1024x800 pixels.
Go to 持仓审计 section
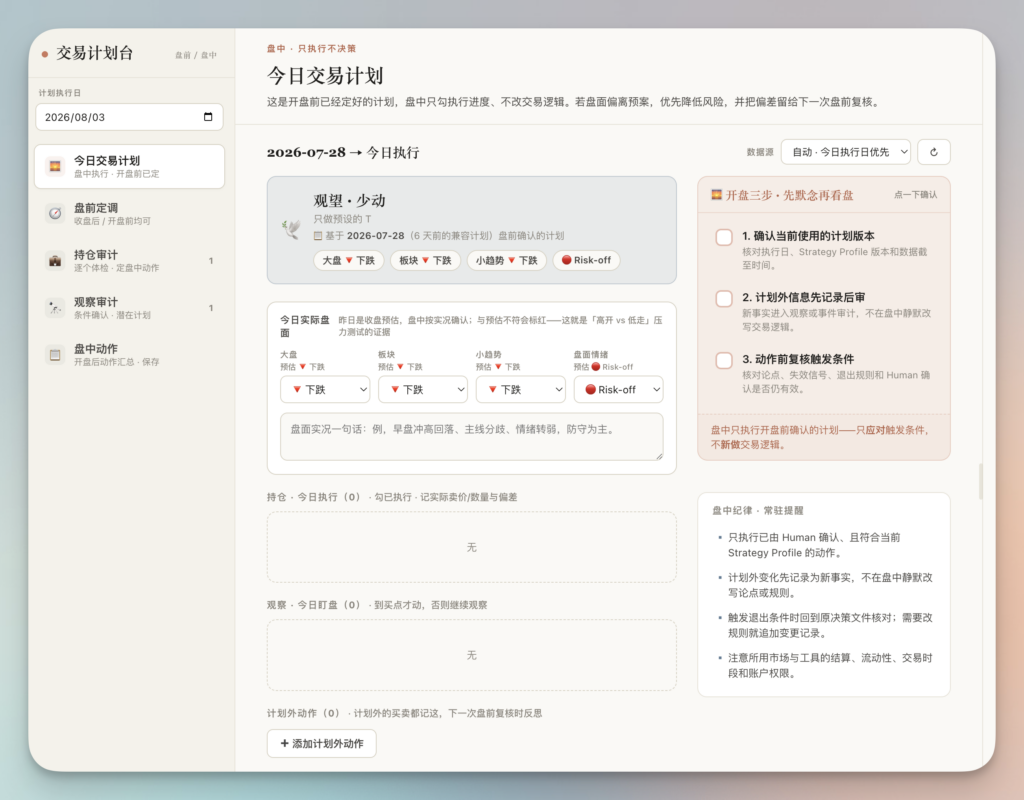coord(129,261)
